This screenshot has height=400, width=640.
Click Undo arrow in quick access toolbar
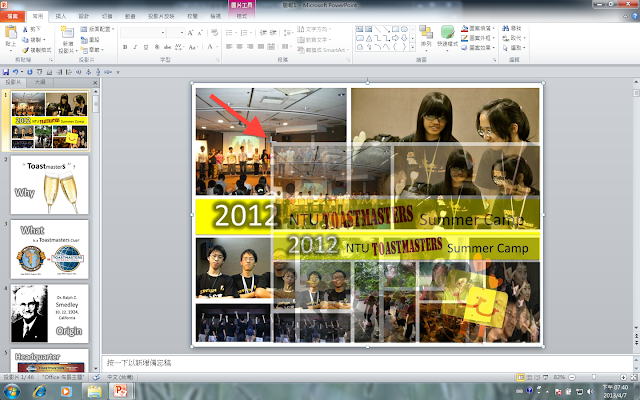pyautogui.click(x=15, y=72)
